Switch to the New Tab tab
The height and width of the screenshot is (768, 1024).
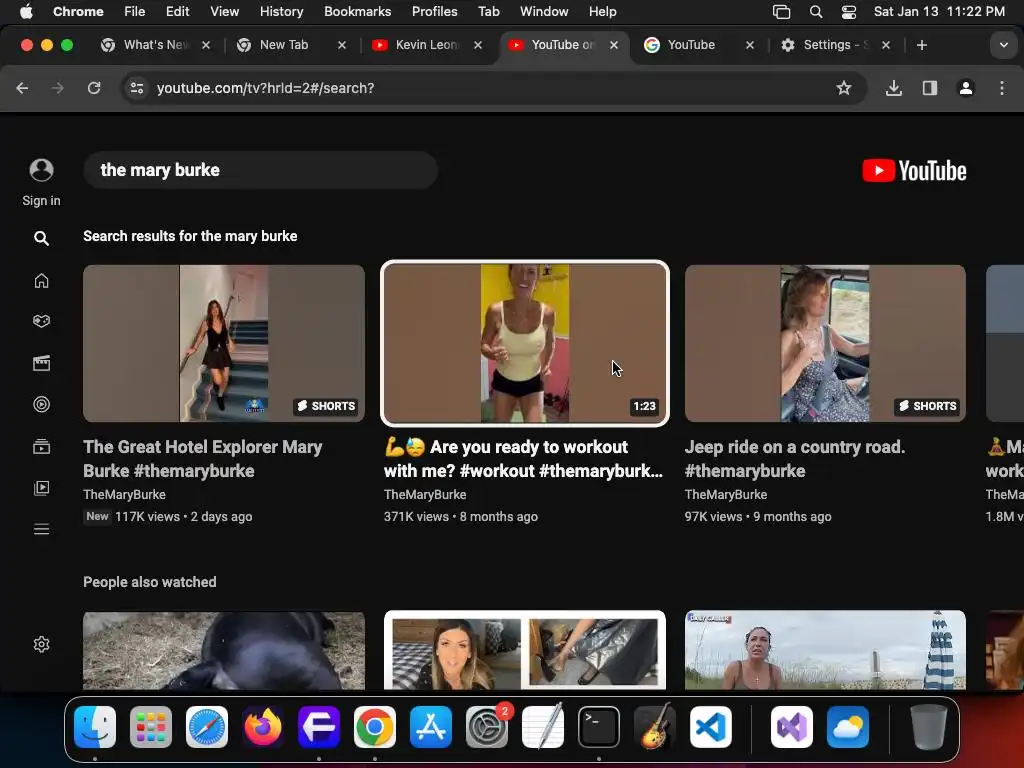(x=283, y=45)
